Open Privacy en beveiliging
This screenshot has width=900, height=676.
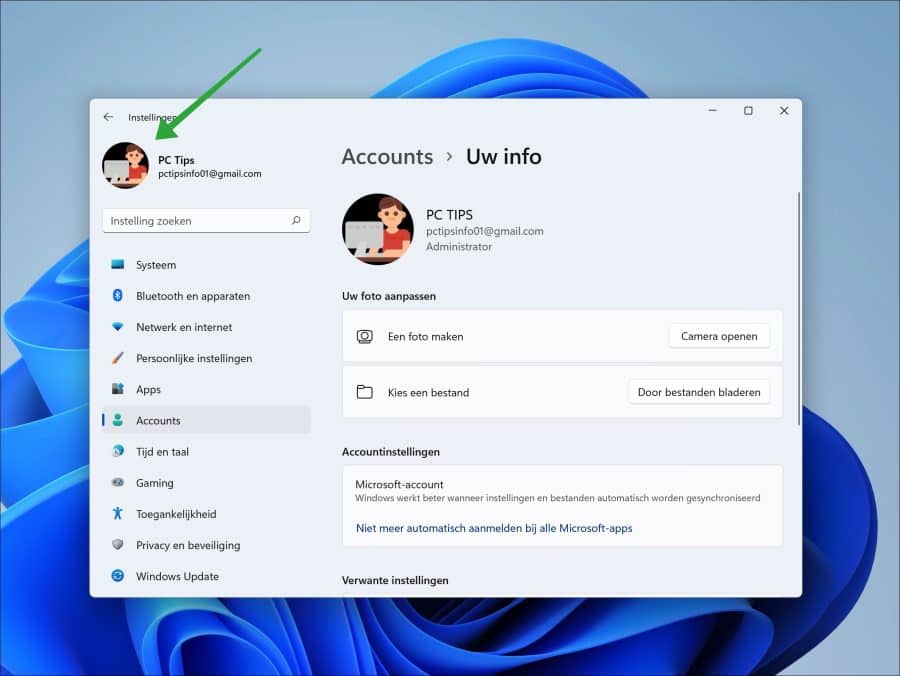pyautogui.click(x=206, y=545)
